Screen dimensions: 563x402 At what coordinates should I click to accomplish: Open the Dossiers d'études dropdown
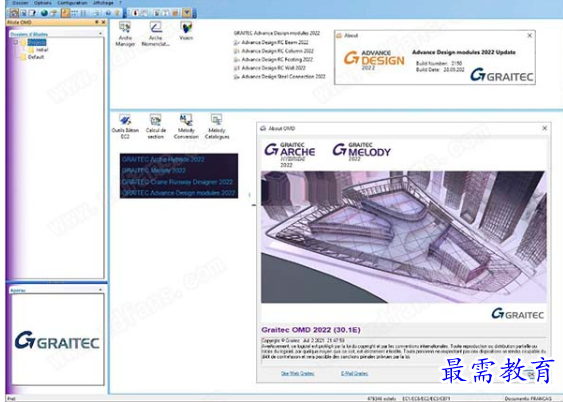pos(100,34)
